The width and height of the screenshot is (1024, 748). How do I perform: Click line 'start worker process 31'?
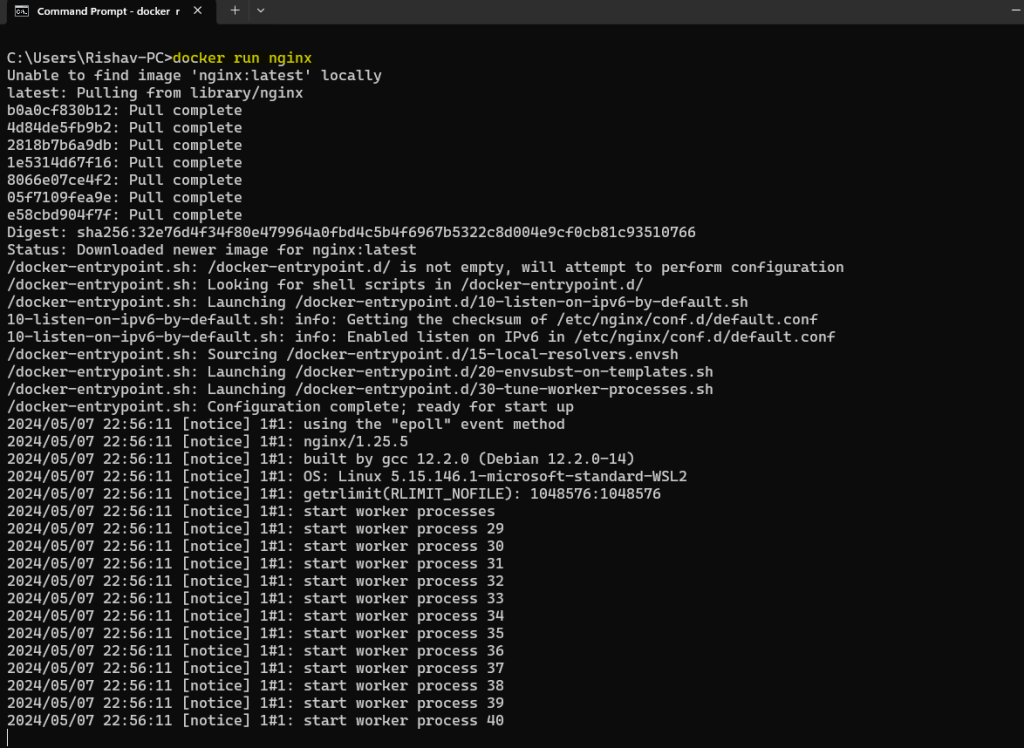click(255, 564)
